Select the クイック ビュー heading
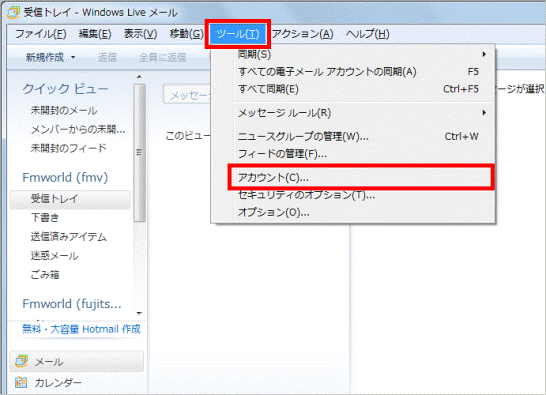 (65, 89)
